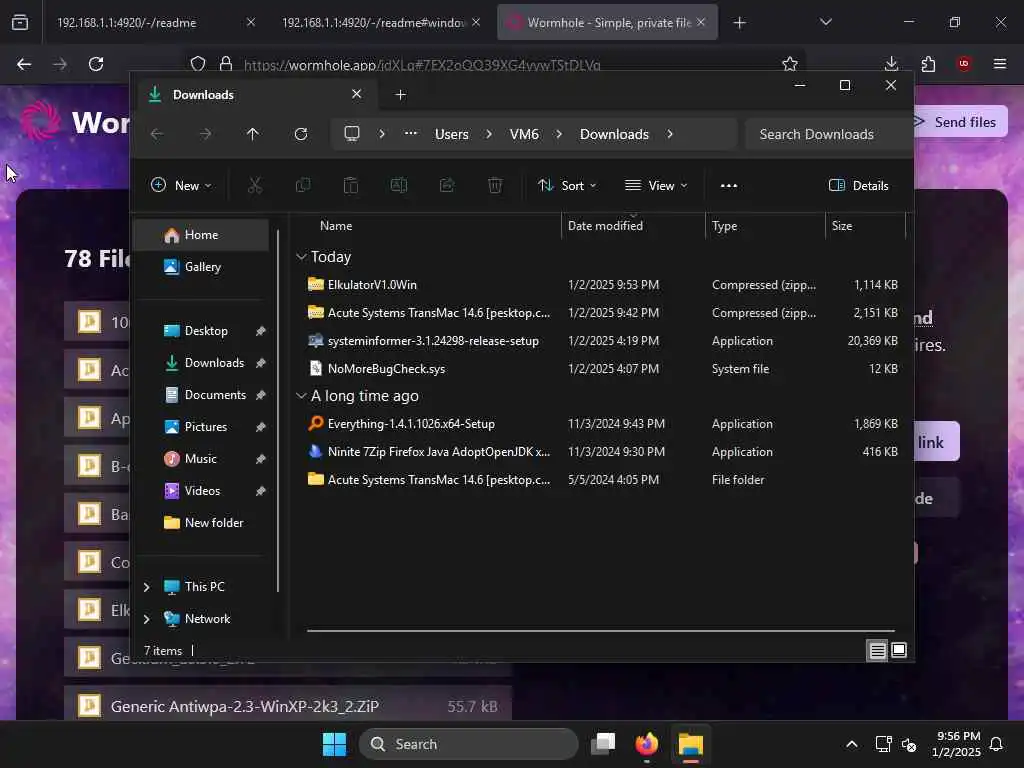Sort by the Size column header
The image size is (1024, 768).
point(865,226)
